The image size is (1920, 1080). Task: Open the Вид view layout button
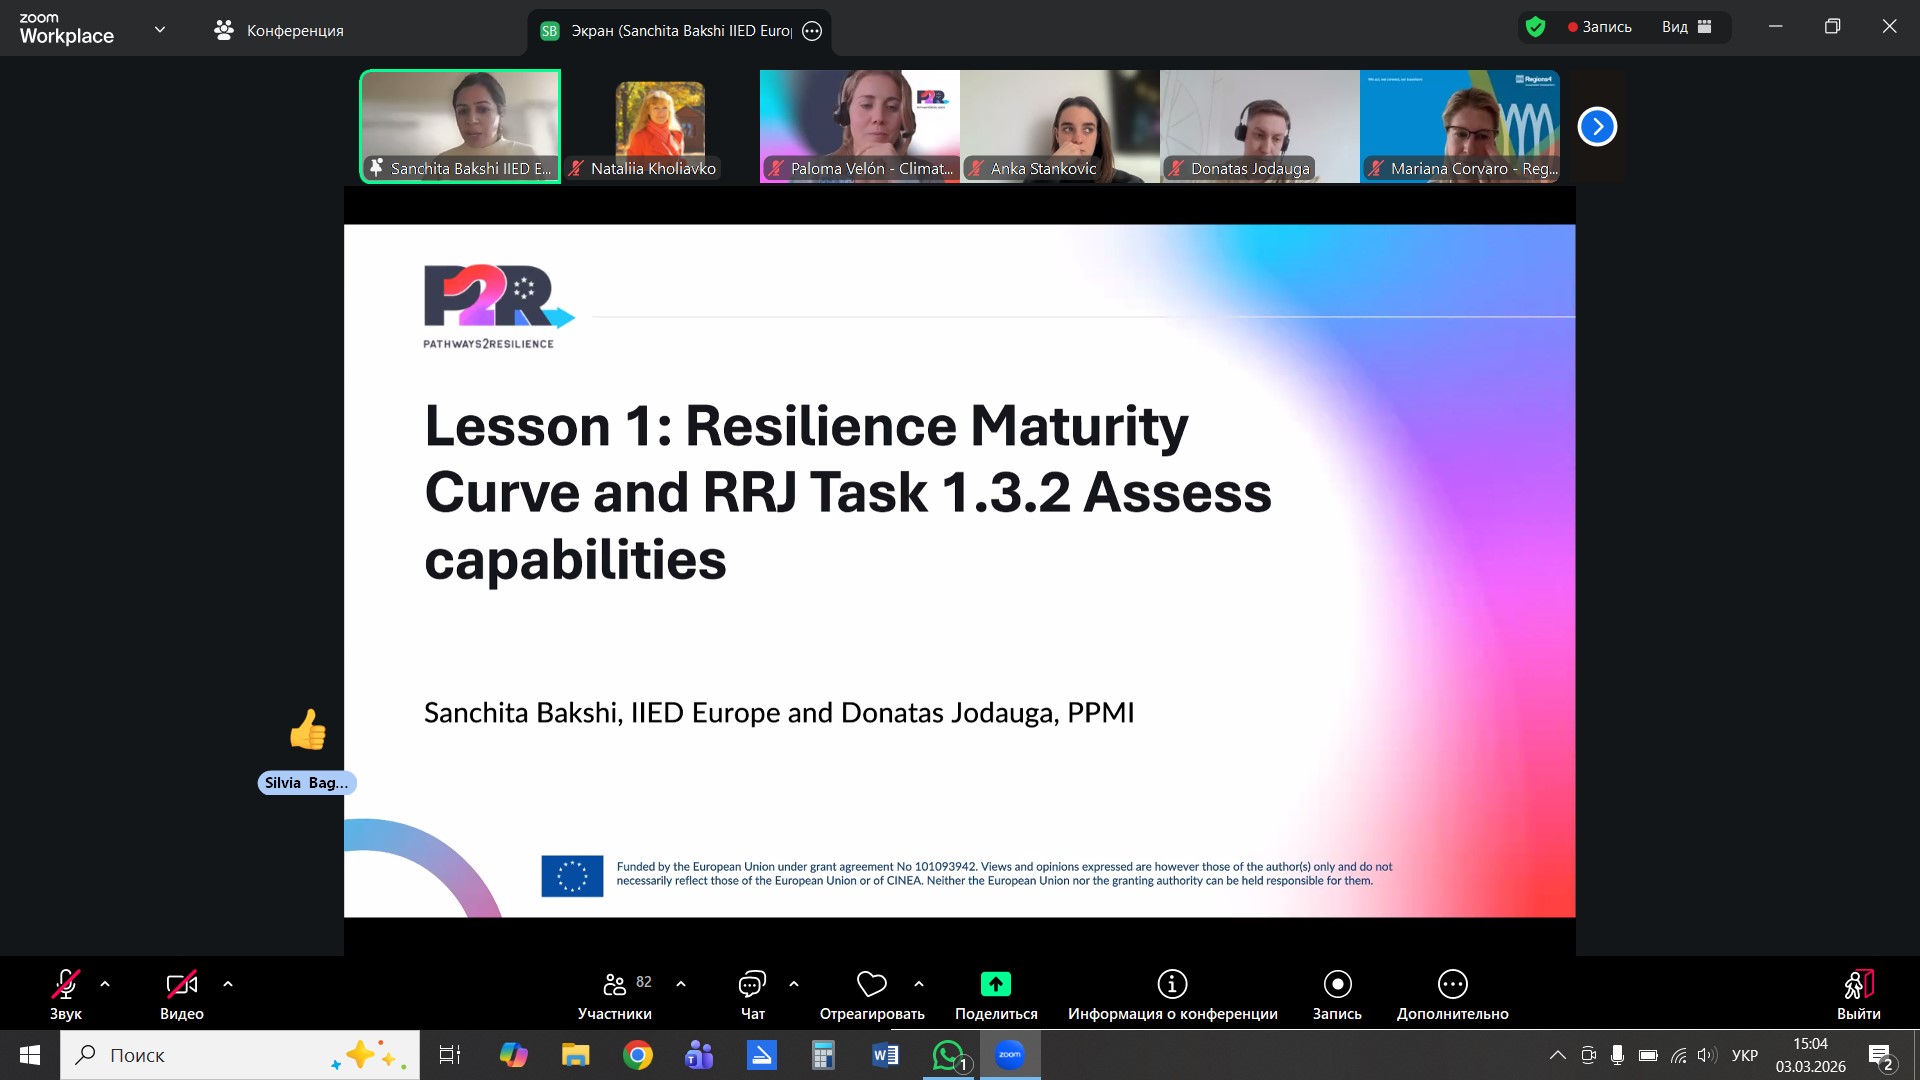[x=1687, y=27]
